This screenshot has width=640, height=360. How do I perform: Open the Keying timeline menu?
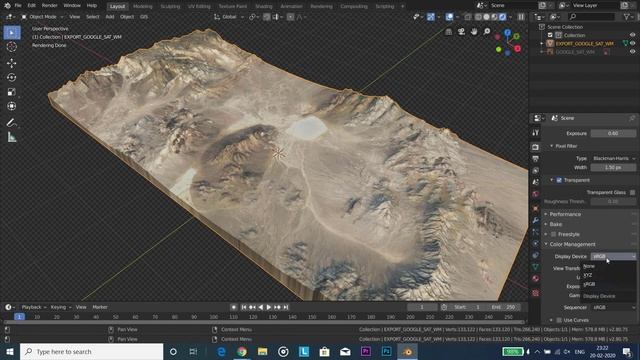(x=60, y=307)
